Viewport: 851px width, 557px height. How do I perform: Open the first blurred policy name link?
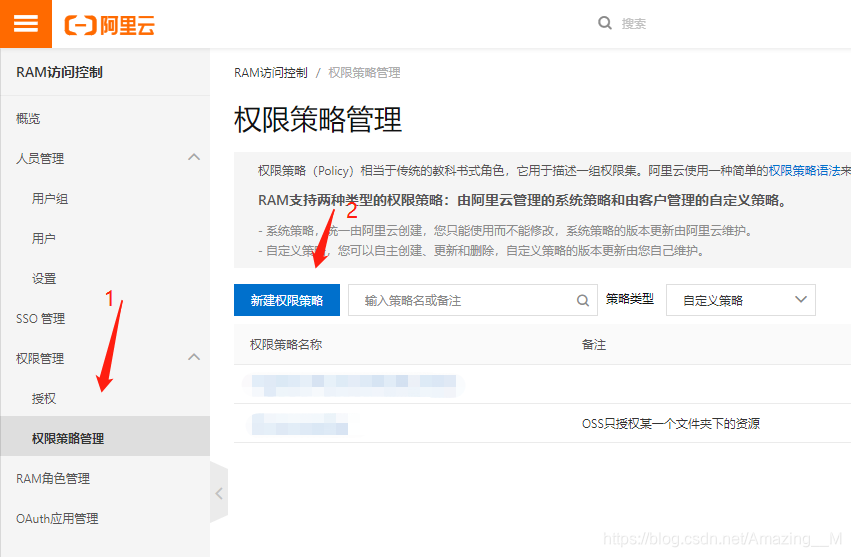[353, 385]
